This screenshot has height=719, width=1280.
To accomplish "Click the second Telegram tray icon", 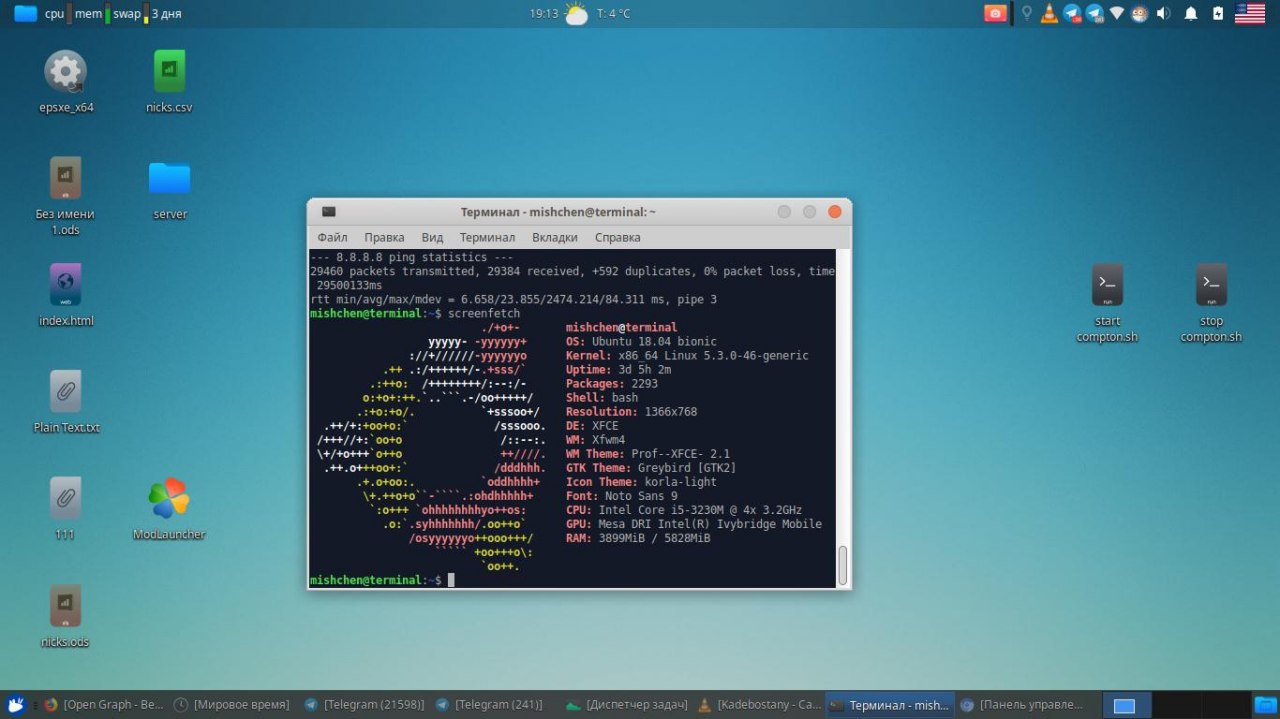I will tap(1095, 13).
